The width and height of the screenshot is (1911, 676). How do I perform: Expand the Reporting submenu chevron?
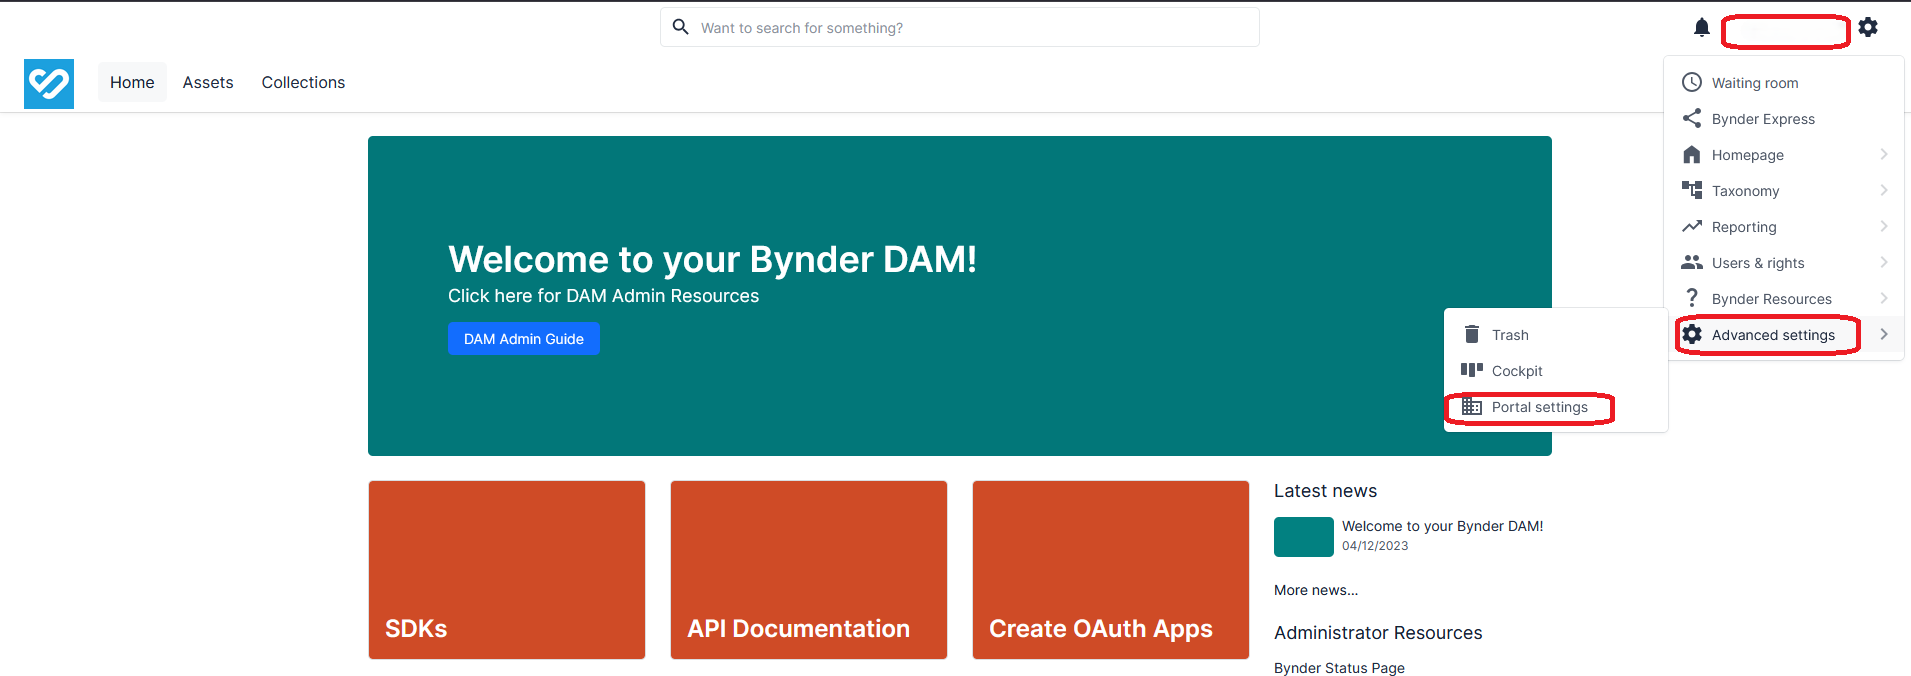(x=1883, y=227)
